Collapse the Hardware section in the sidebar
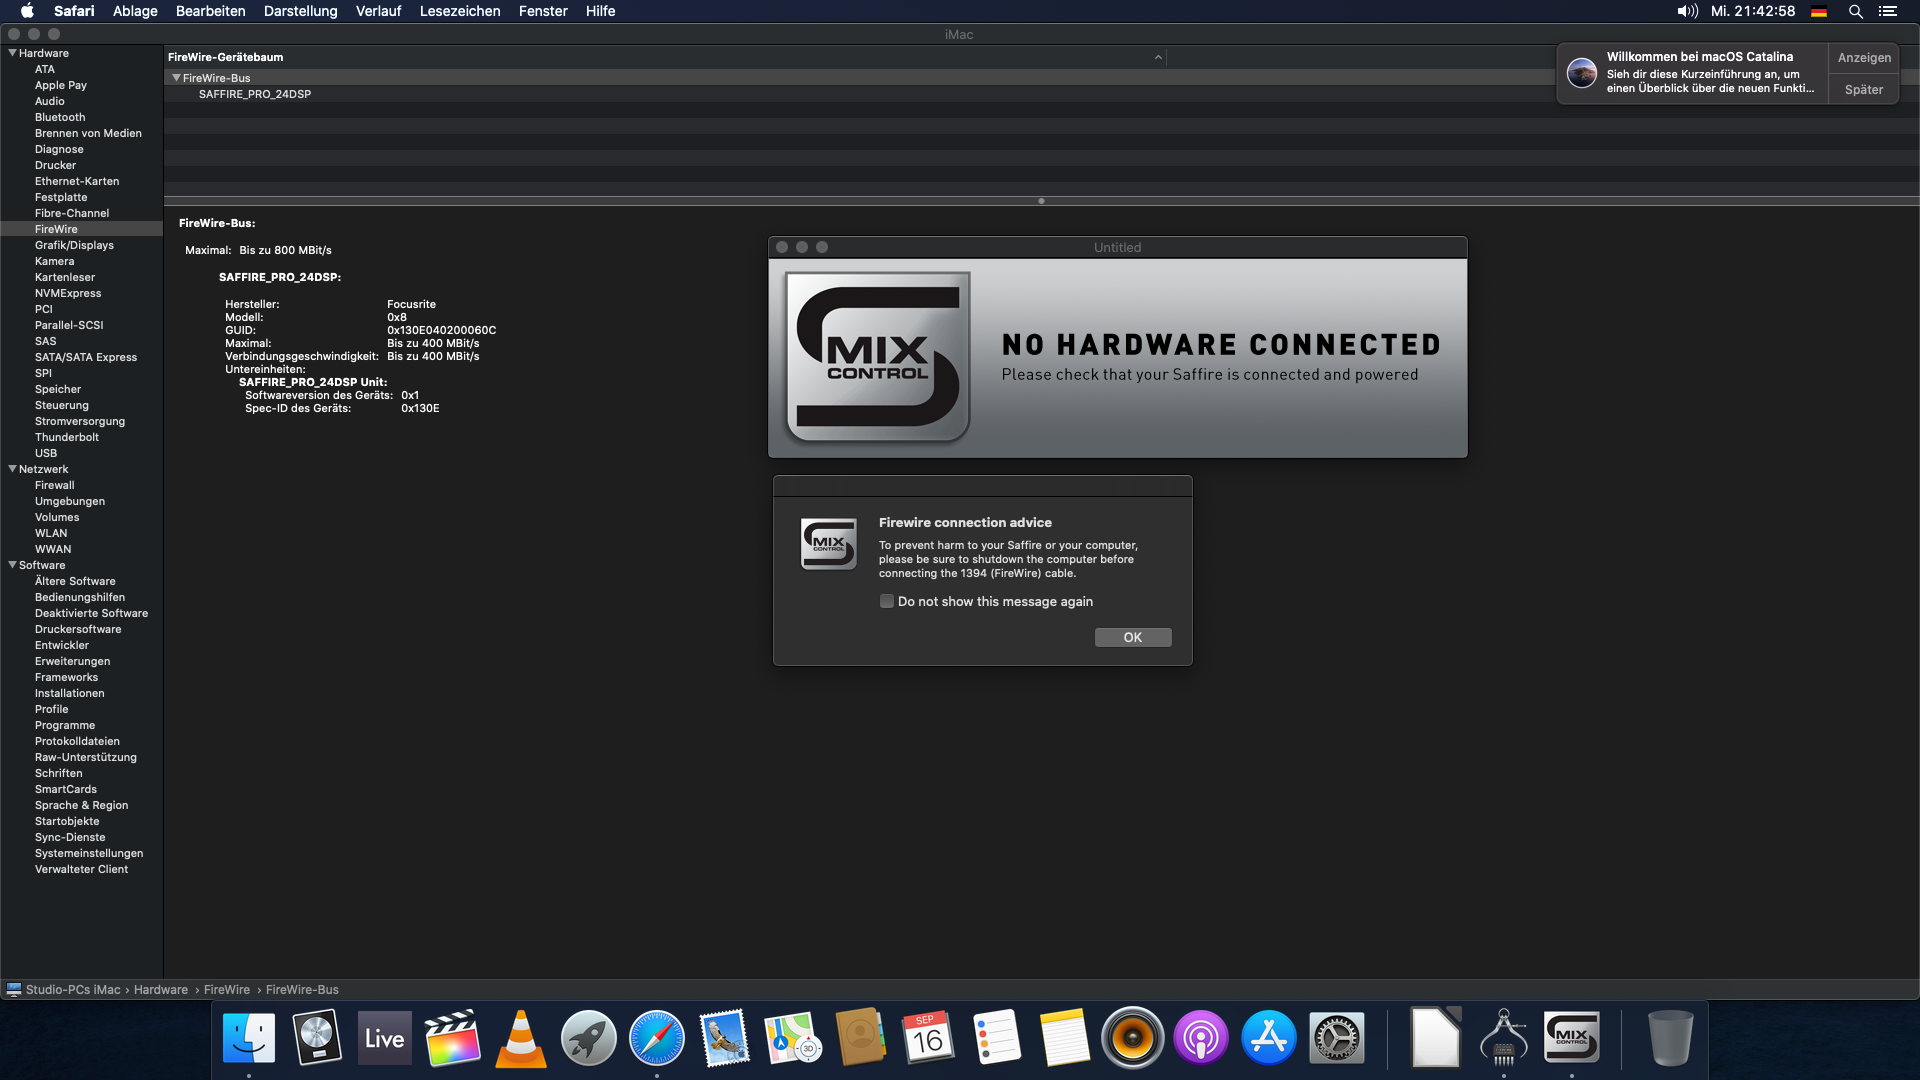 click(x=12, y=53)
